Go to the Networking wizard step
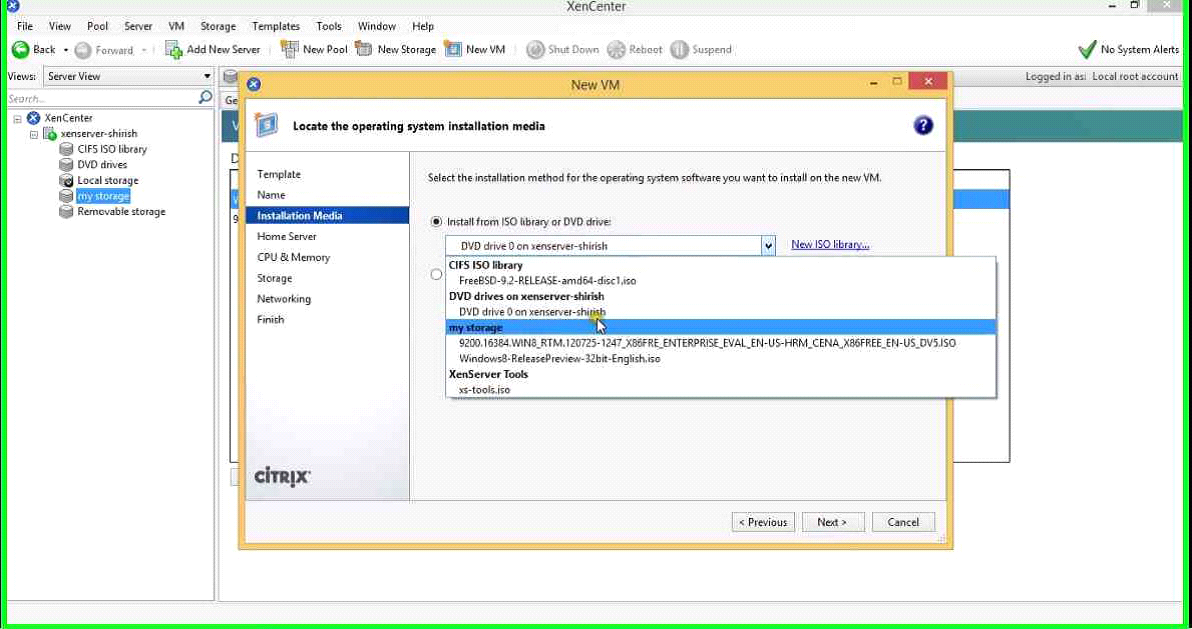Screen dimensions: 1192x629 tap(284, 299)
